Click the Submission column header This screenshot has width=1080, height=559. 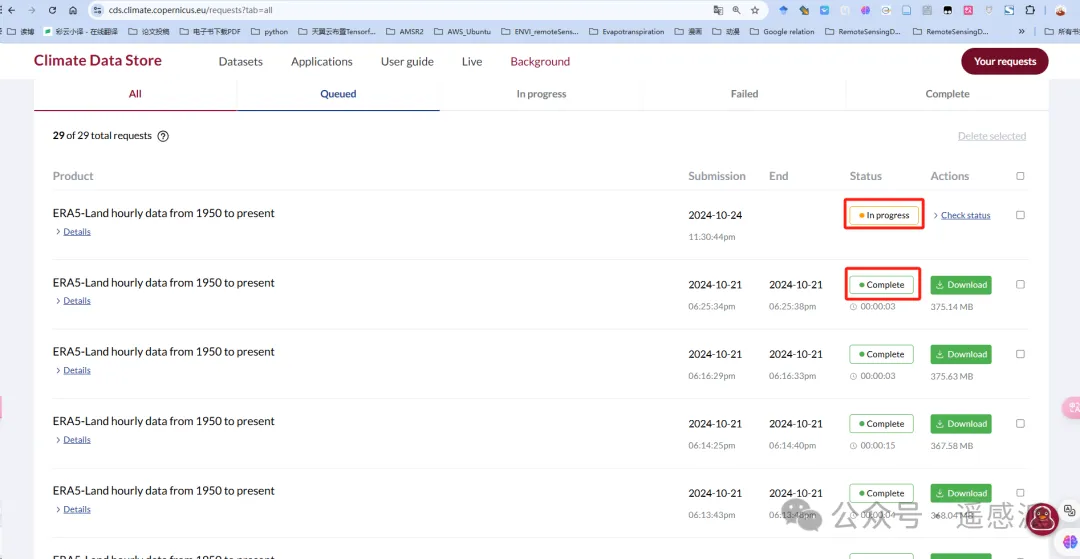click(717, 176)
